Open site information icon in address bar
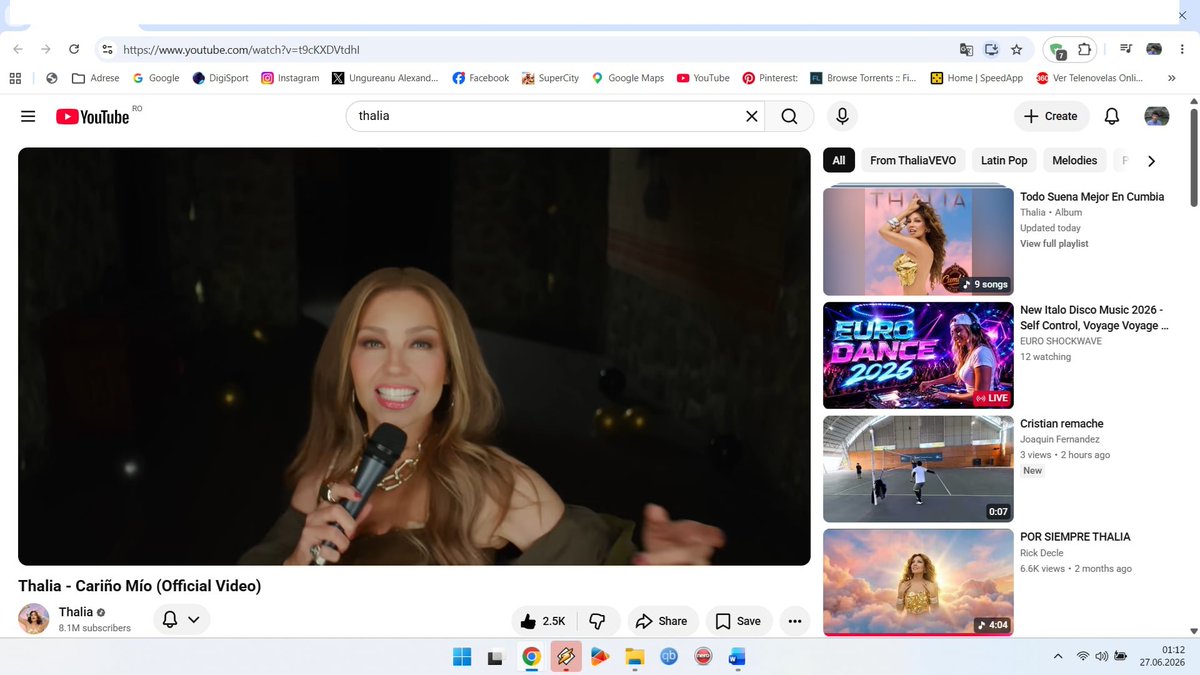 [x=108, y=49]
